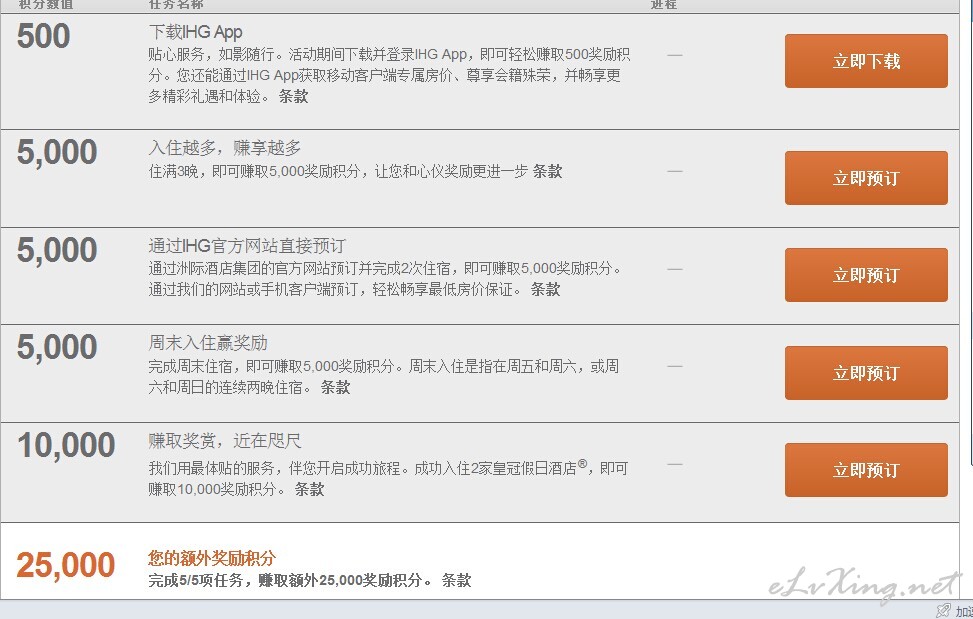973x619 pixels.
Task: Click the rocket accelerator icon in status bar
Action: click(x=943, y=611)
